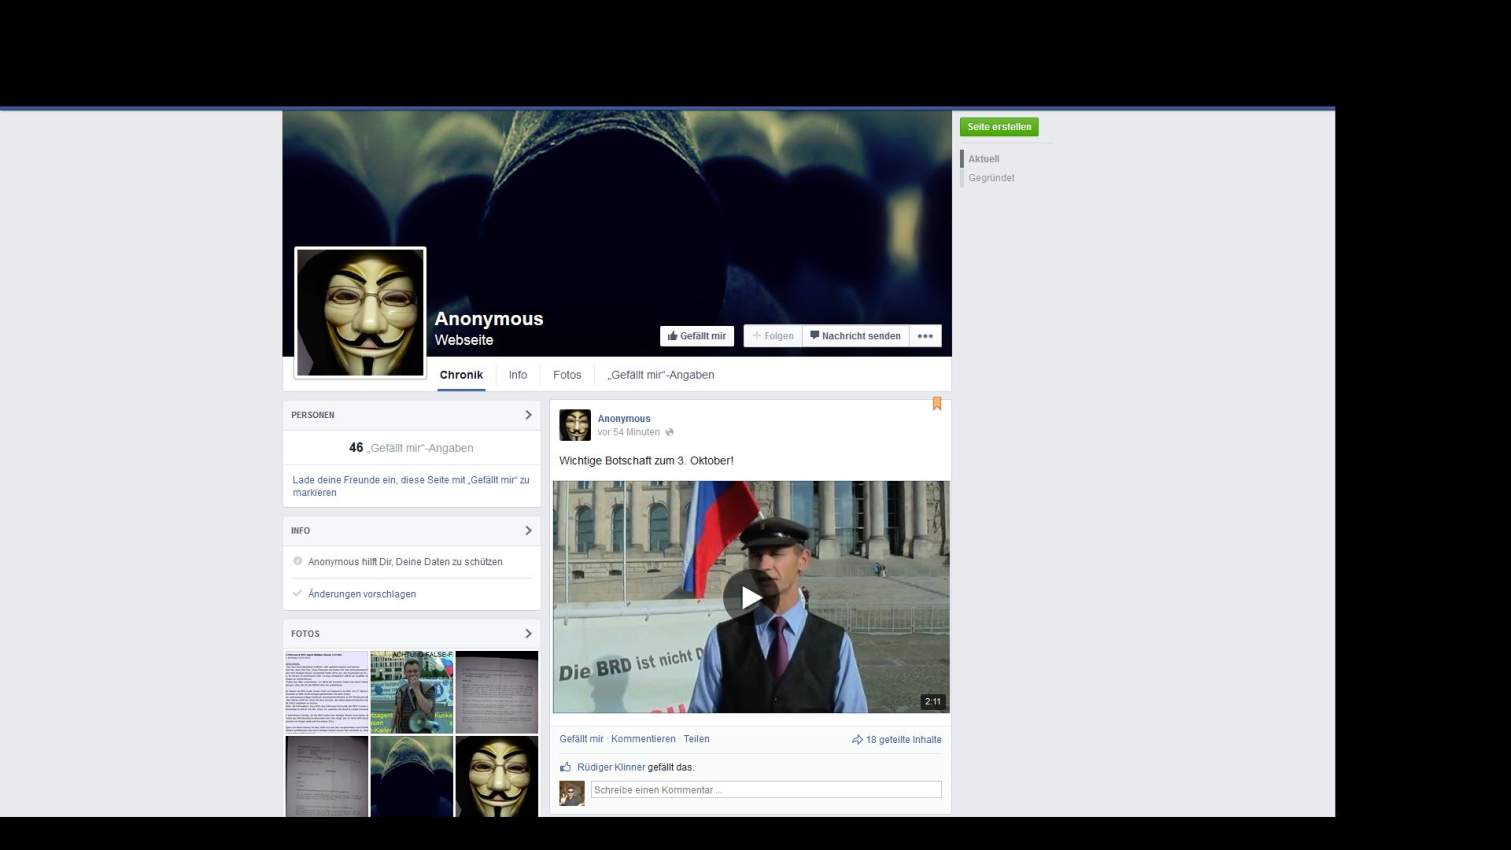Click the invite friends link in Personen box
1511x850 pixels.
[411, 486]
